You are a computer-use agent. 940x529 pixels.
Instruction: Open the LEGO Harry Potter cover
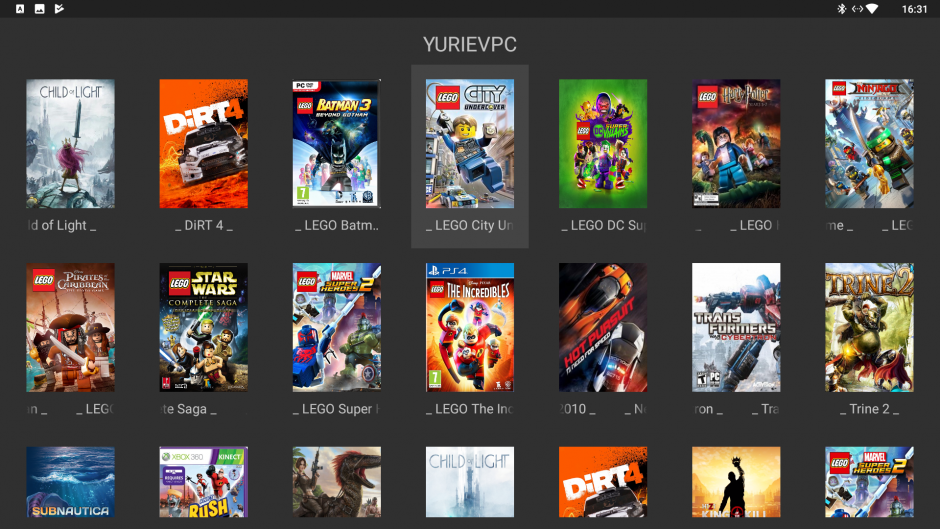tap(736, 144)
